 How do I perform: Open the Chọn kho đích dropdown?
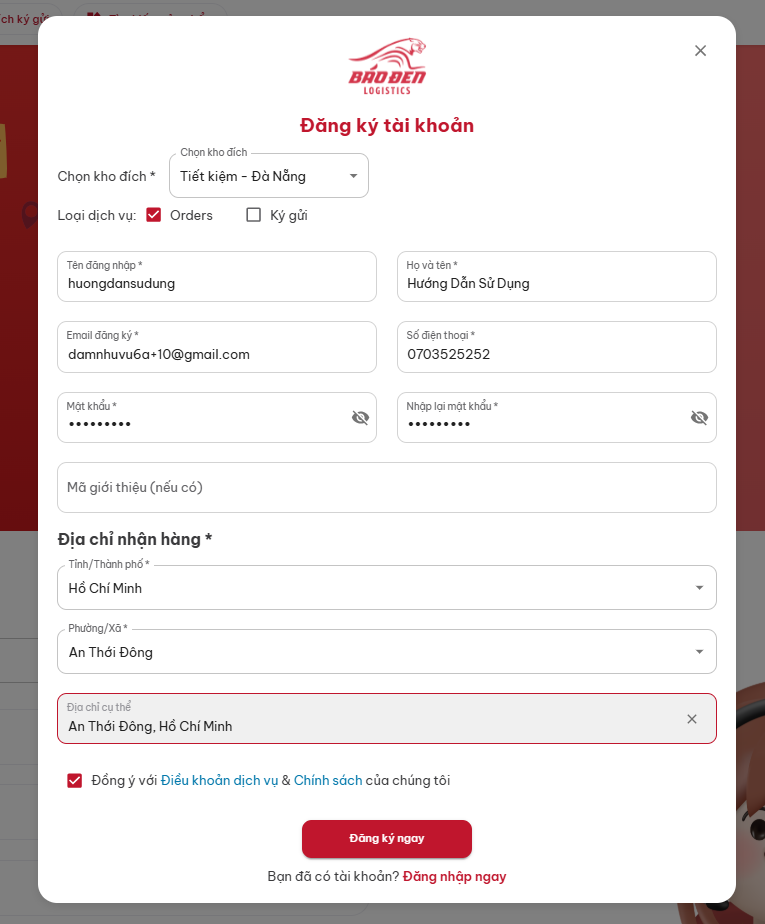268,177
